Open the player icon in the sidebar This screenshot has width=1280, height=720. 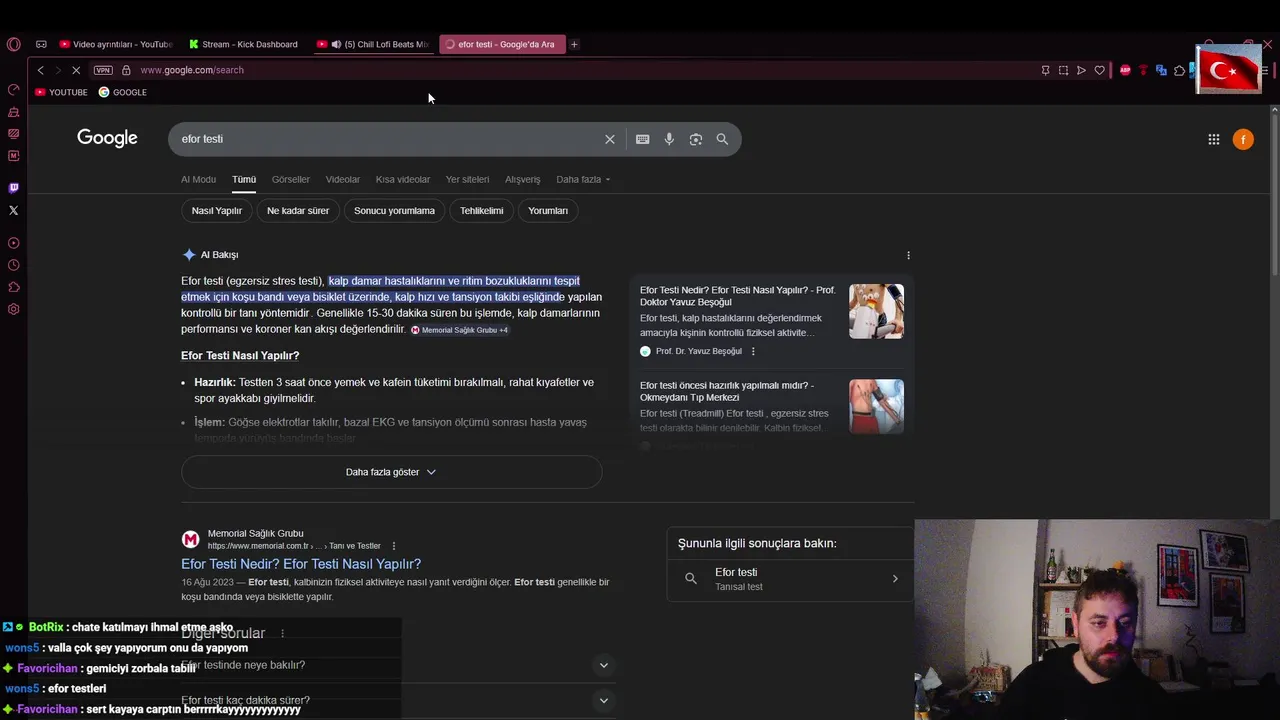coord(13,243)
